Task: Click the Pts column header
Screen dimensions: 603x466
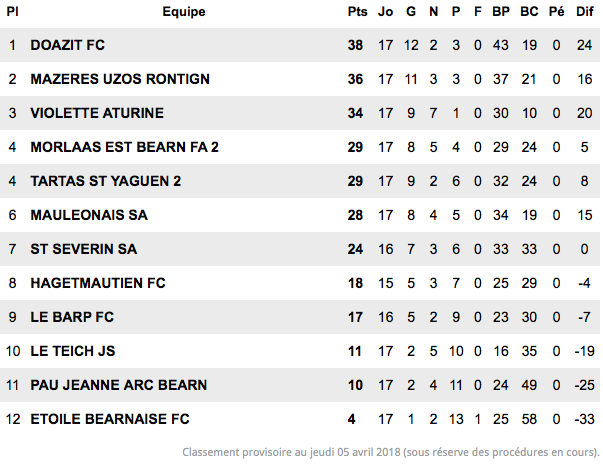Action: click(x=357, y=12)
